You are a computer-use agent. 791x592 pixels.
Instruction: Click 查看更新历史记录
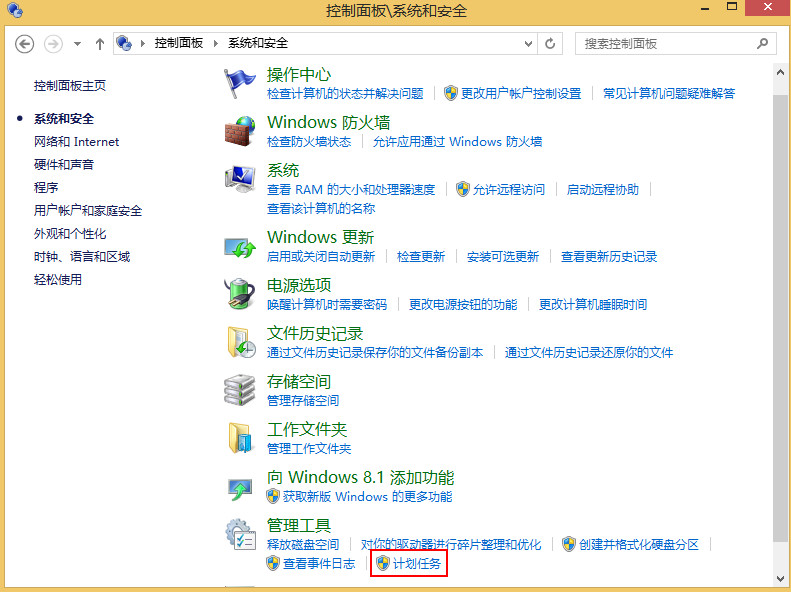point(609,257)
